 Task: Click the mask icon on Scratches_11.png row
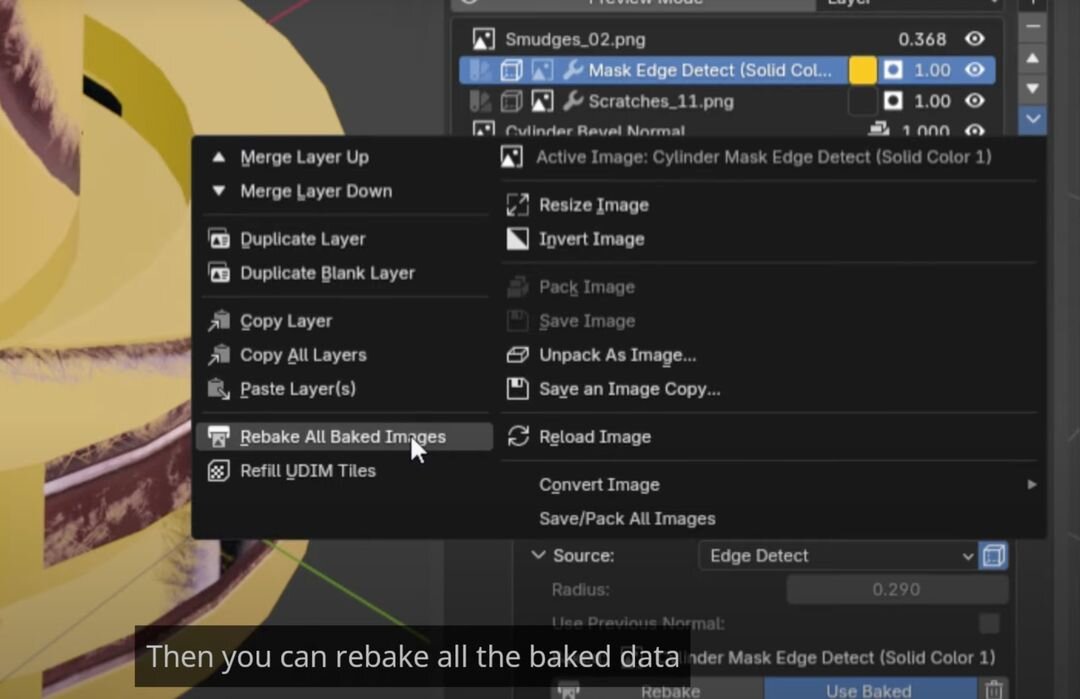(893, 101)
